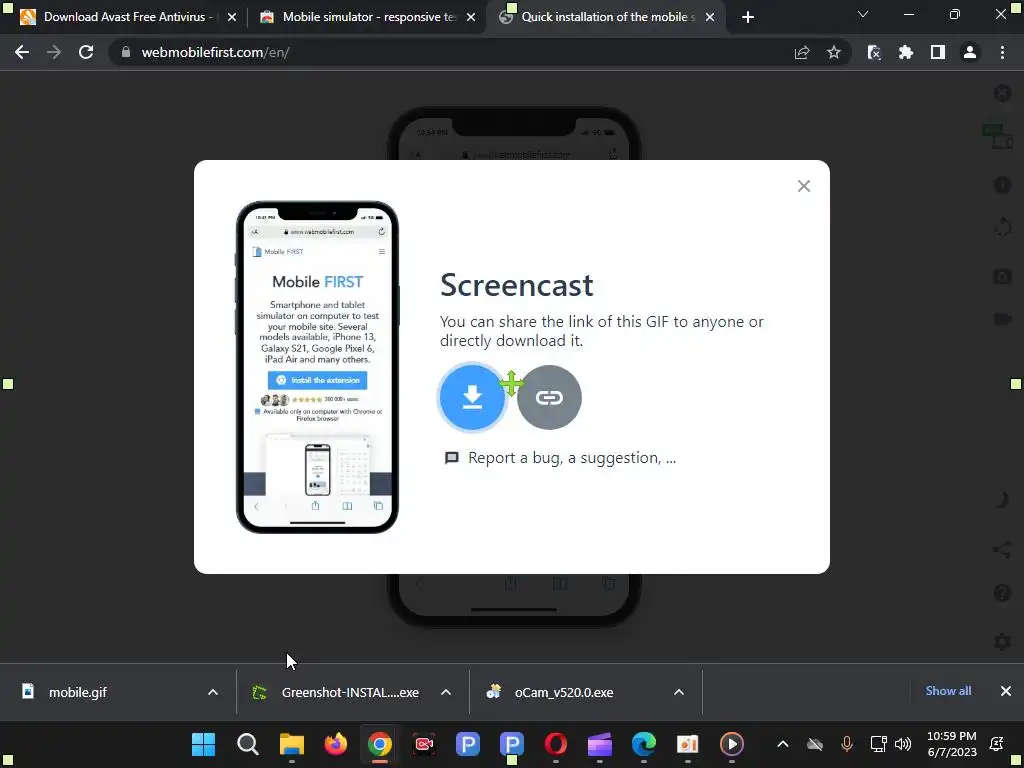Open media player icon in taskbar
The width and height of the screenshot is (1024, 768).
tap(731, 744)
